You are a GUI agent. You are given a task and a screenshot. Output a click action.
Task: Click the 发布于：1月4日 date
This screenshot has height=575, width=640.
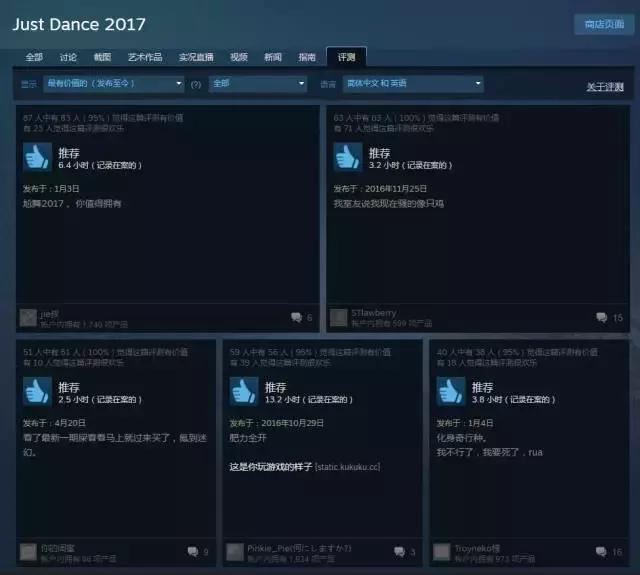pos(464,423)
